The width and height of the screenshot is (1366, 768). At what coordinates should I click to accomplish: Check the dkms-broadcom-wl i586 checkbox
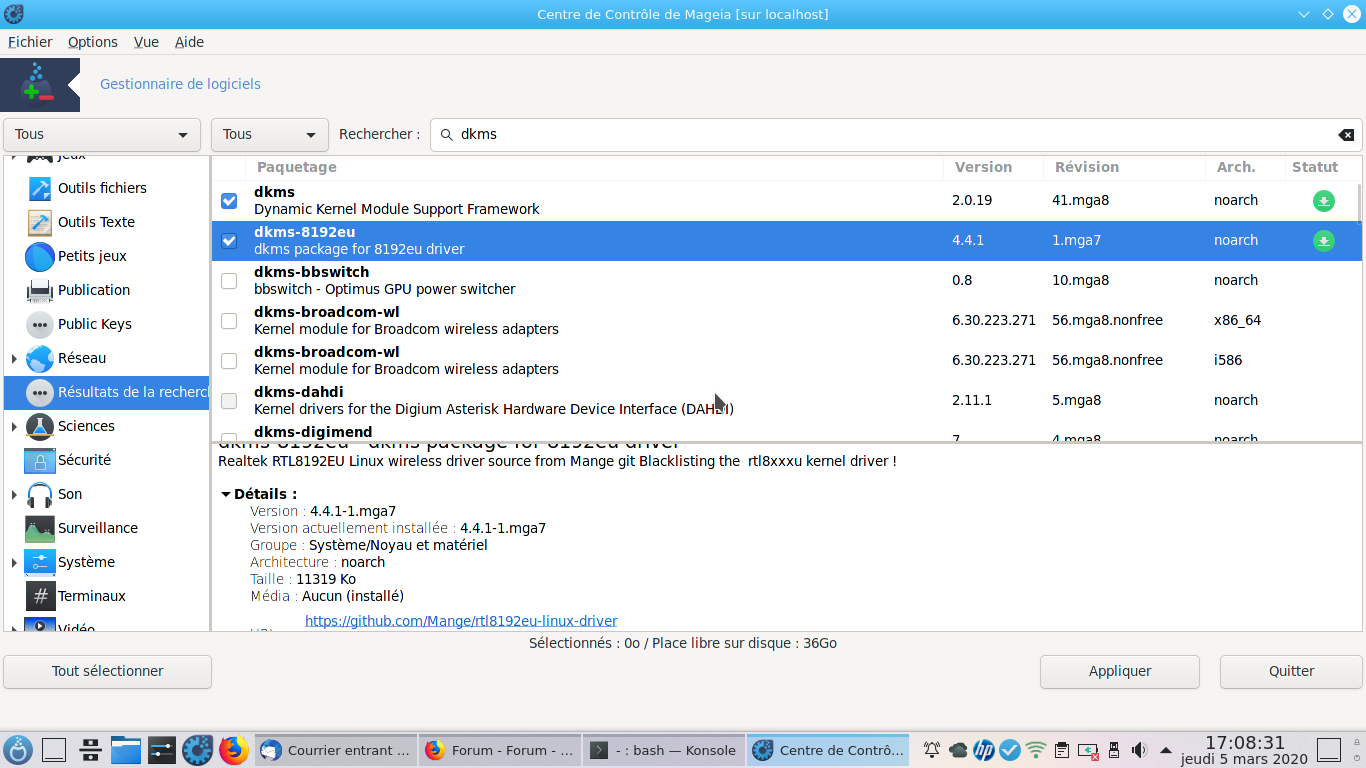[229, 361]
